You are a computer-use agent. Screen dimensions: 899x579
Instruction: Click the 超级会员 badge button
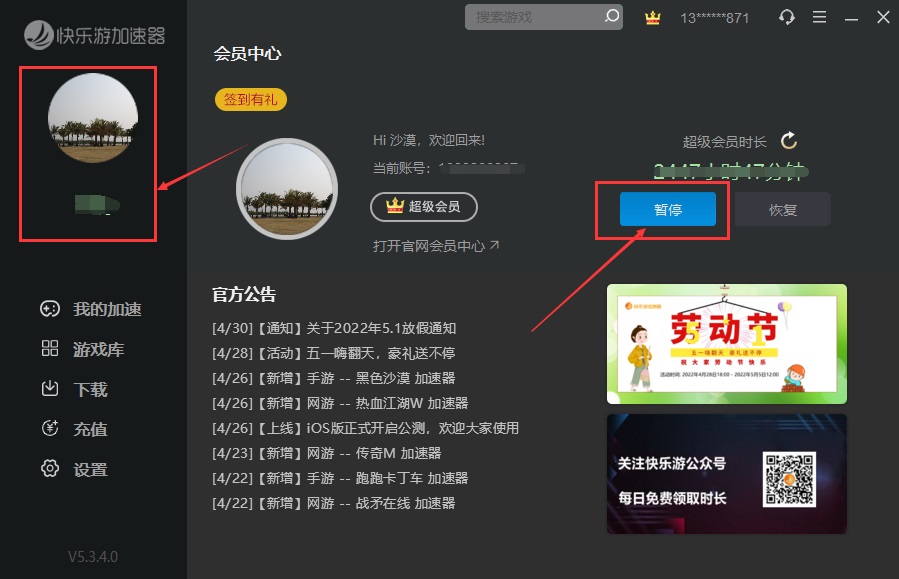click(x=424, y=206)
